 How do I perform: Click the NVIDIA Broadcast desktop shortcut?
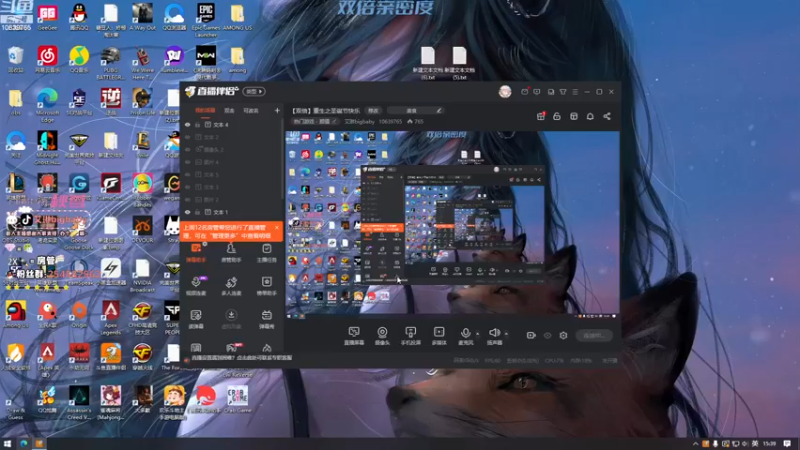tap(142, 276)
